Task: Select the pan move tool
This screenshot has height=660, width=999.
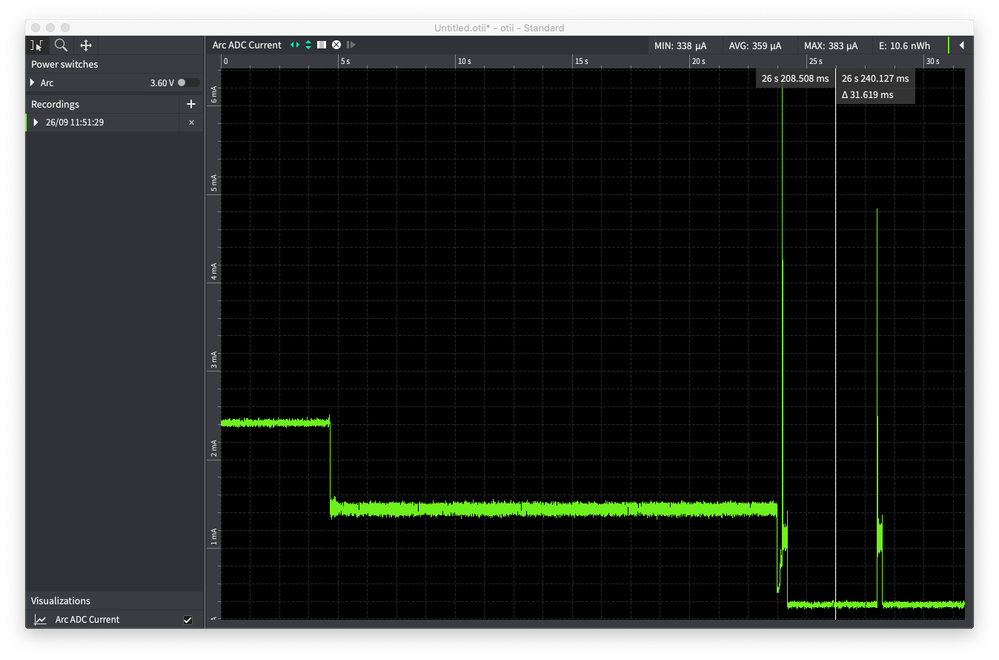Action: [86, 45]
